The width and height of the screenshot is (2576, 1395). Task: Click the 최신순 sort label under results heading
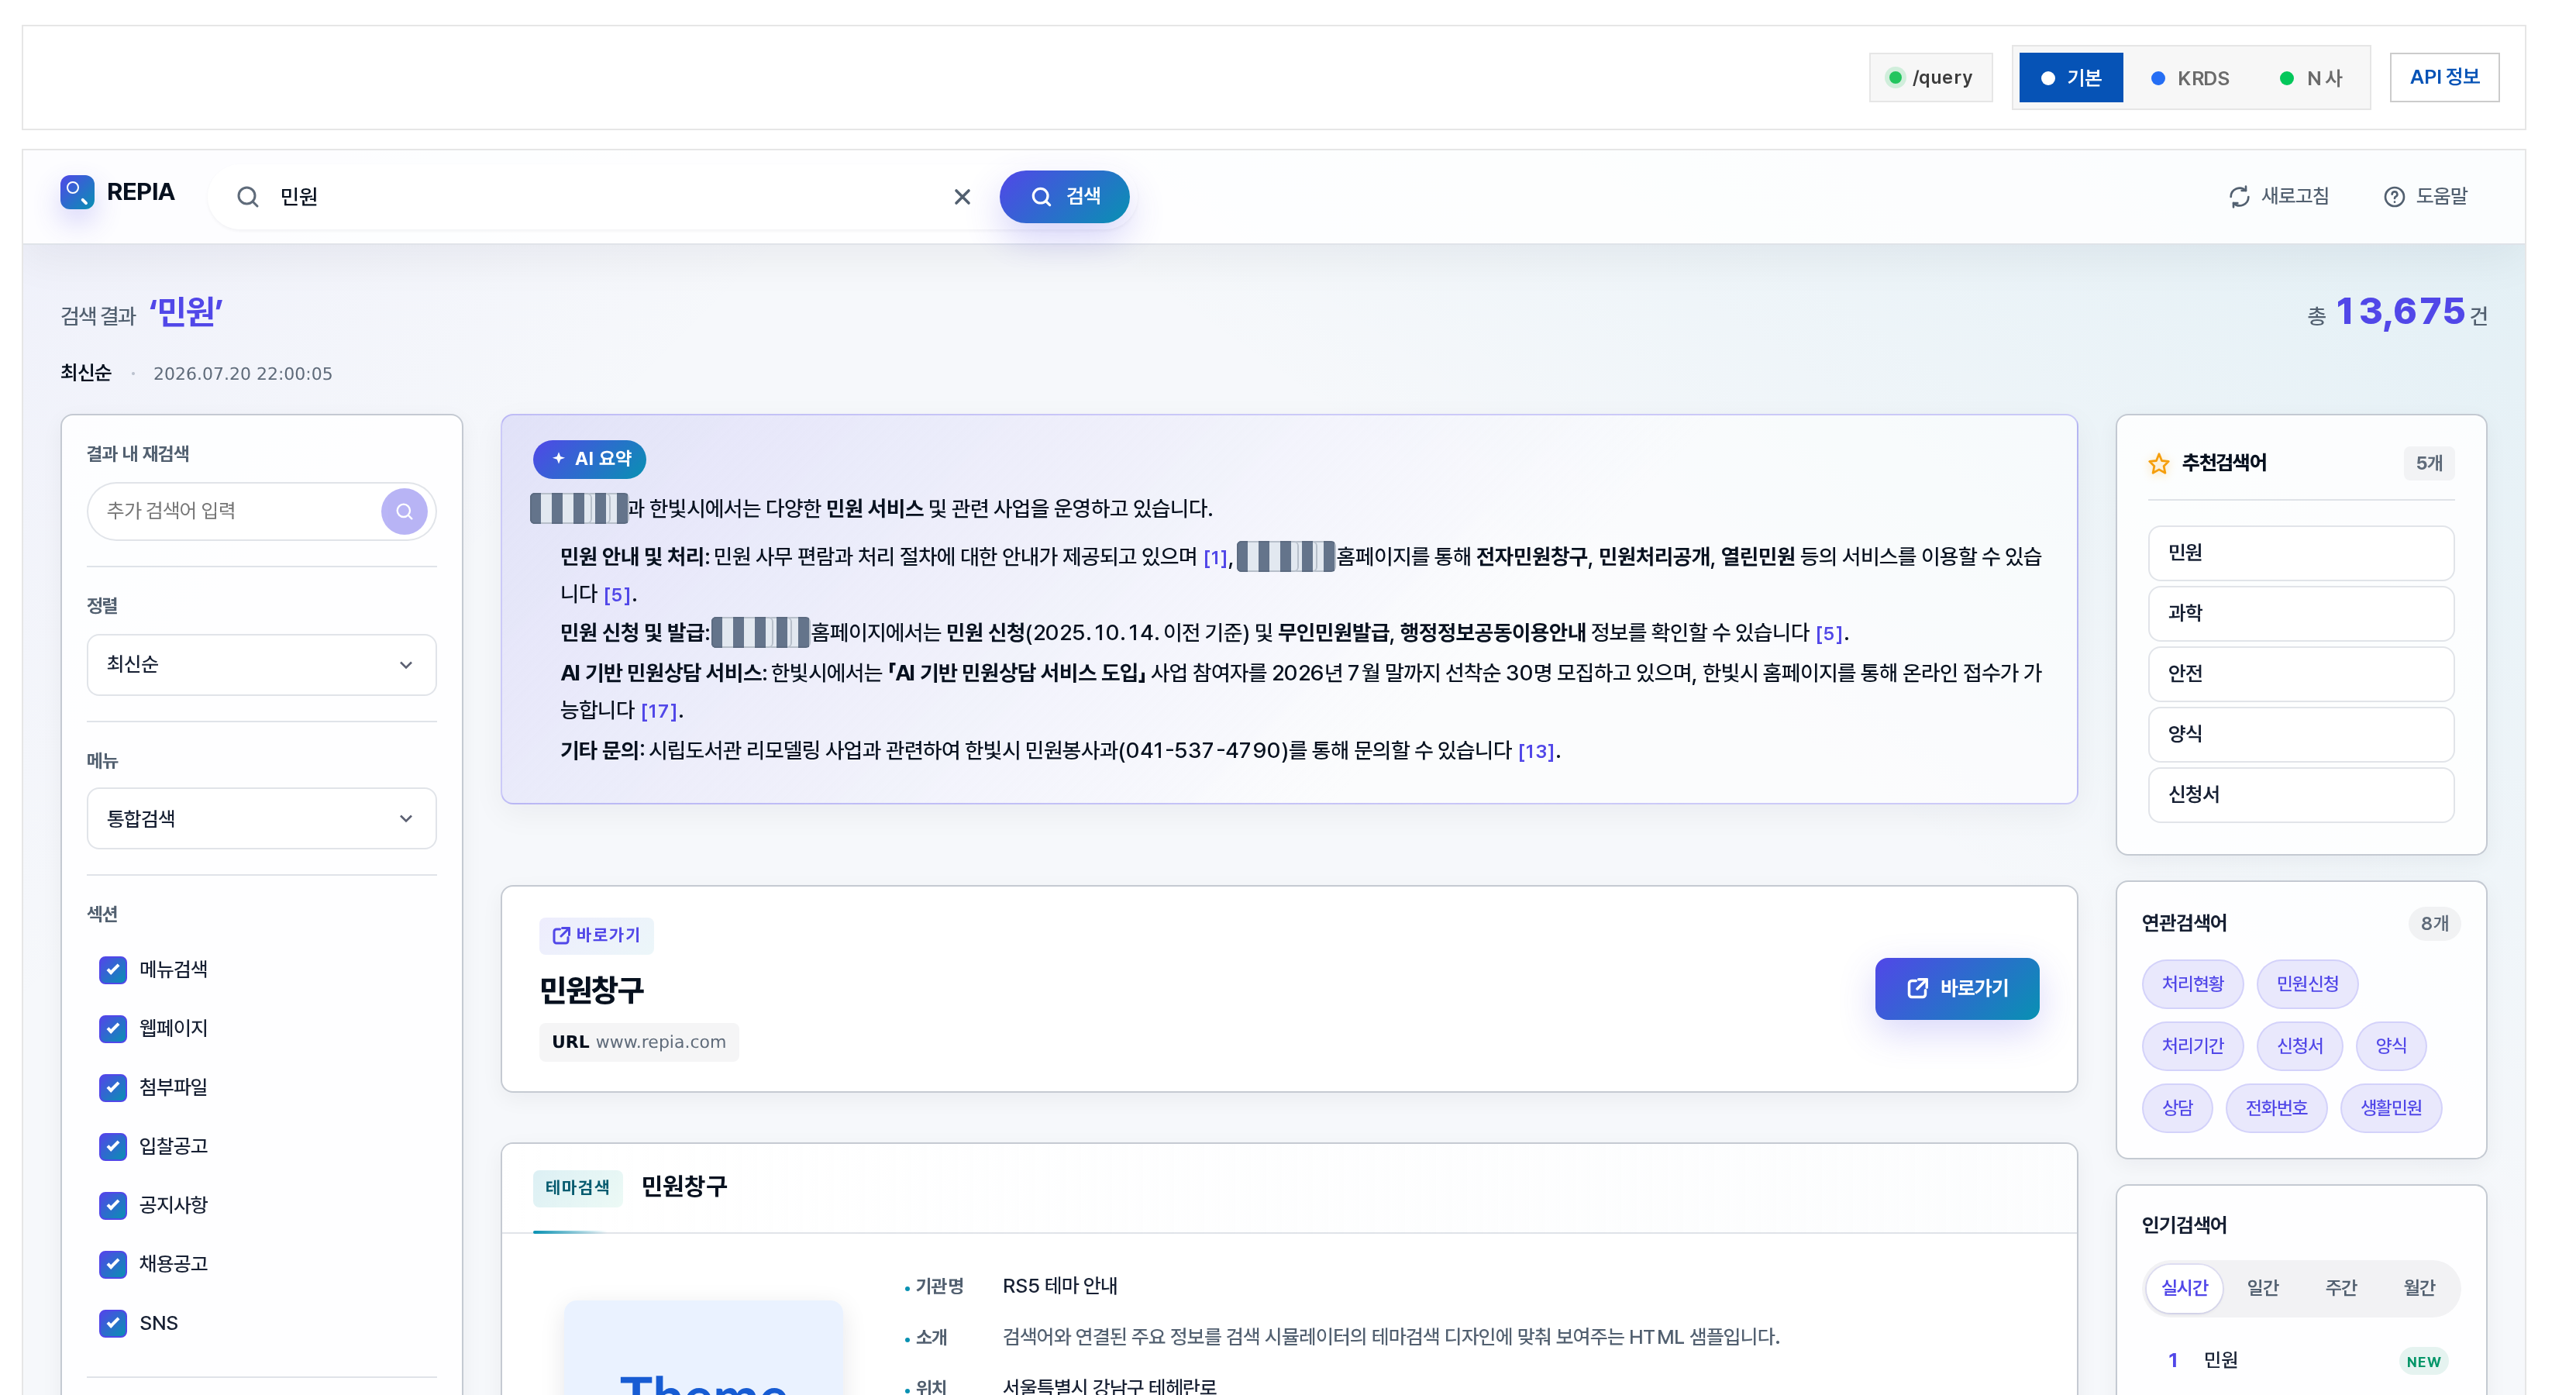click(86, 373)
